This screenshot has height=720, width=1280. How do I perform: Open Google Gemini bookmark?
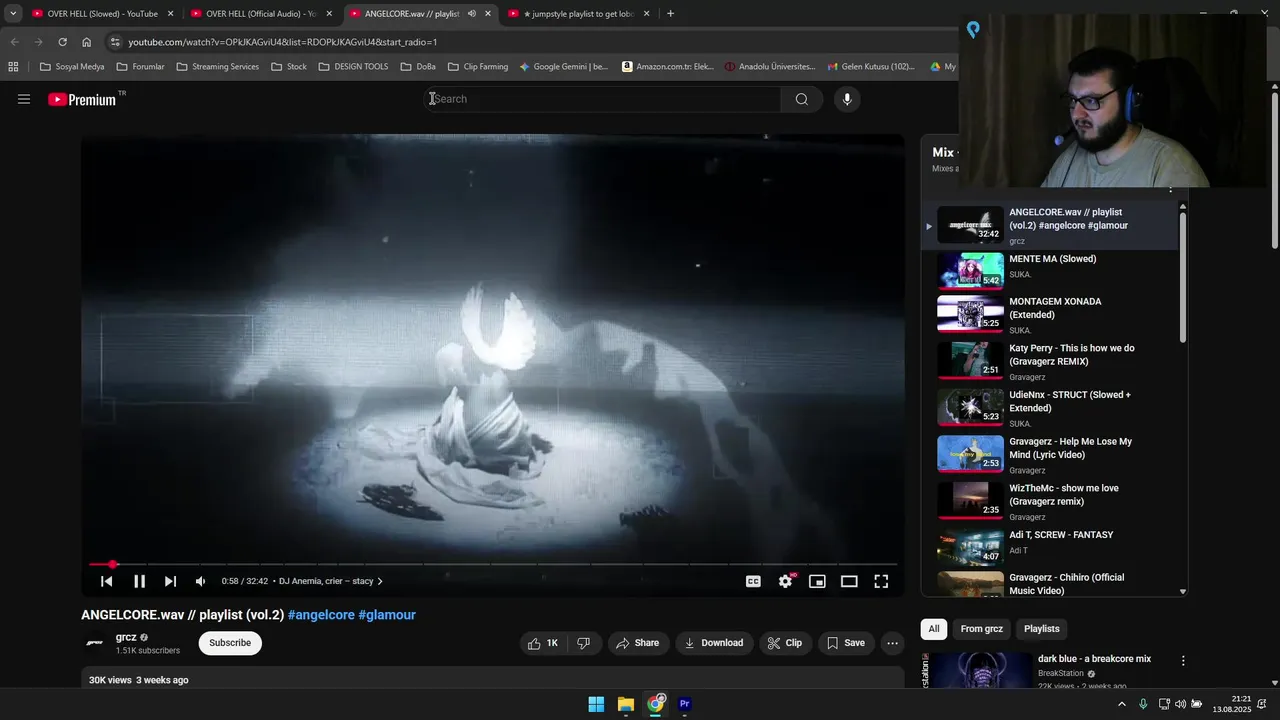click(x=563, y=67)
